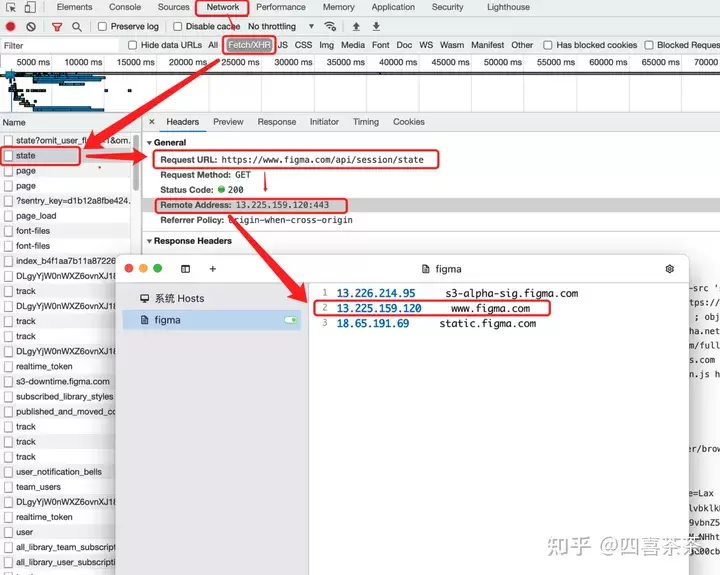Viewport: 720px width, 575px height.
Task: Open No throttling dropdown
Action: pyautogui.click(x=281, y=27)
